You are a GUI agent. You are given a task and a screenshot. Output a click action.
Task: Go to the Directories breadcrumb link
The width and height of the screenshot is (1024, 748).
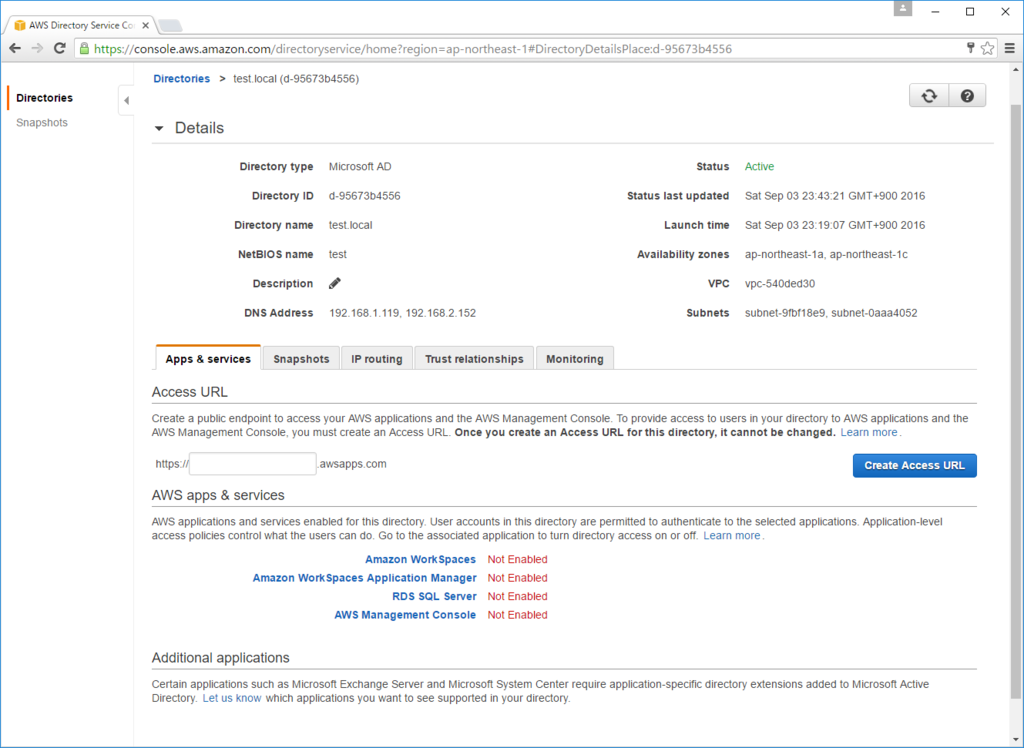coord(182,78)
